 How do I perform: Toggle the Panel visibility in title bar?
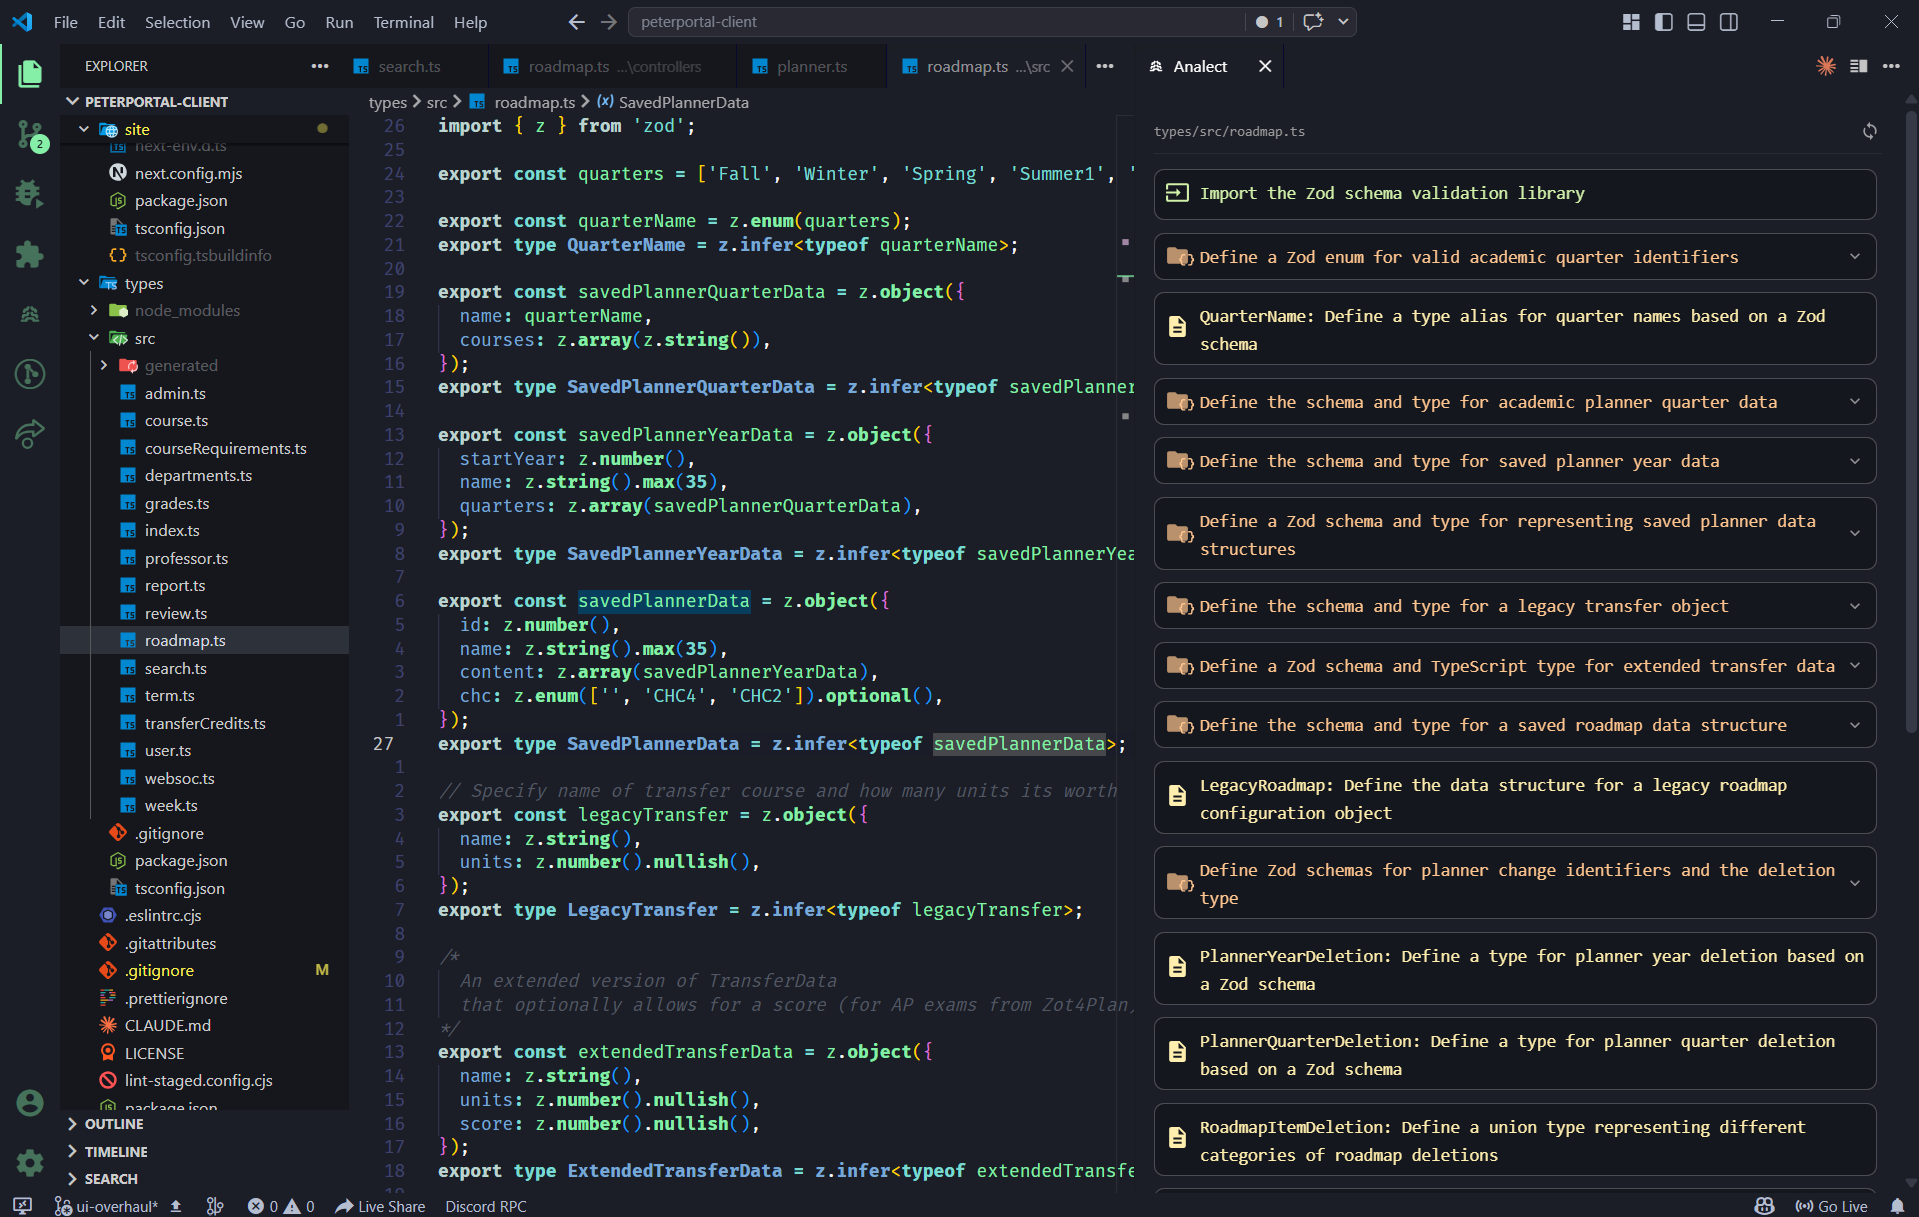[x=1696, y=21]
